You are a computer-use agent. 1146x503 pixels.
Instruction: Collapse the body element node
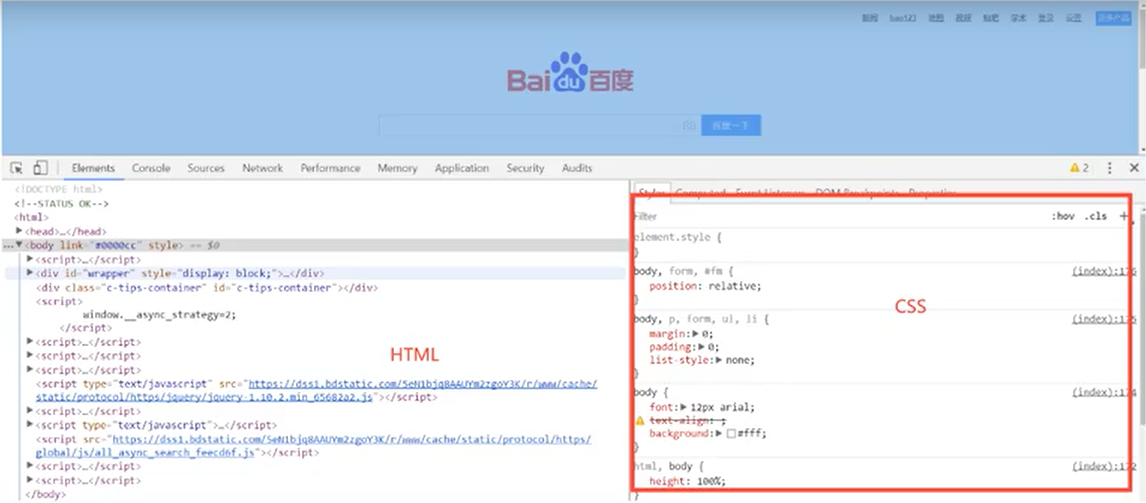coord(19,245)
